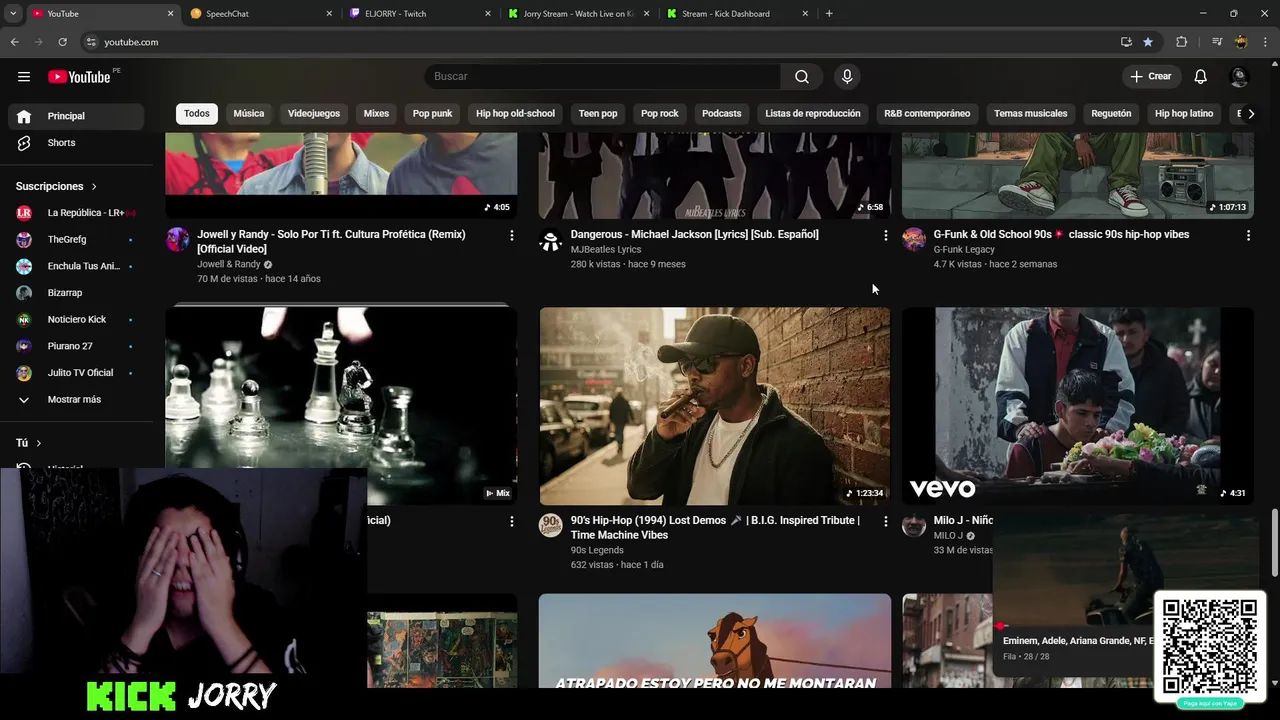Viewport: 1280px width, 720px height.
Task: Select the Teen pop chip
Action: pos(598,114)
